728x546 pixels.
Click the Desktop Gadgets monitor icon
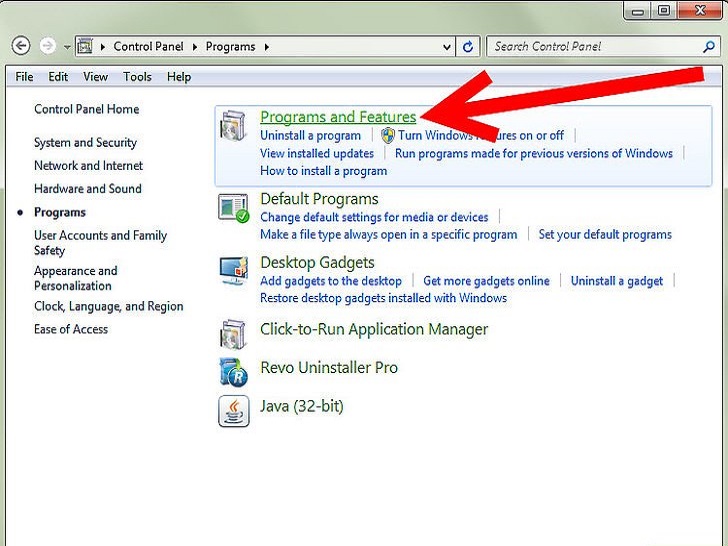pos(234,271)
